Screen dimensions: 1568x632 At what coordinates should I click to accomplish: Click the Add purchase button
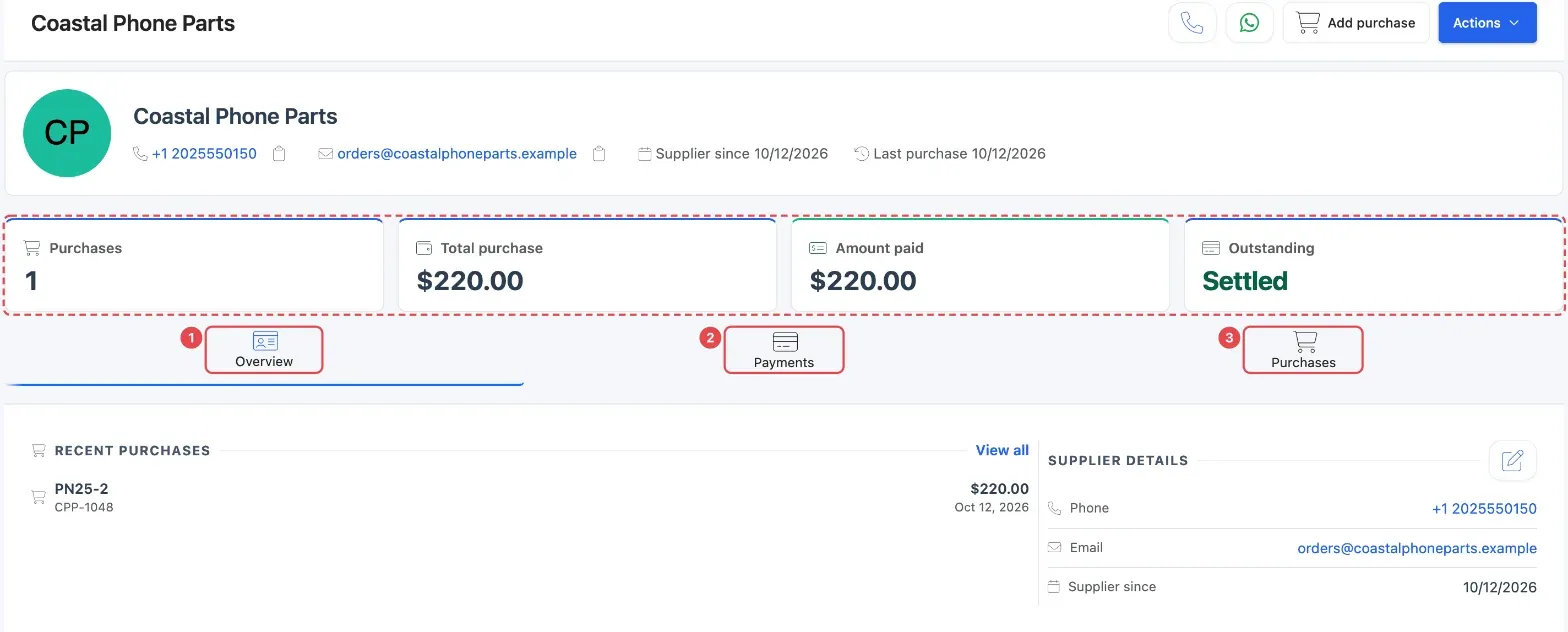coord(1356,22)
